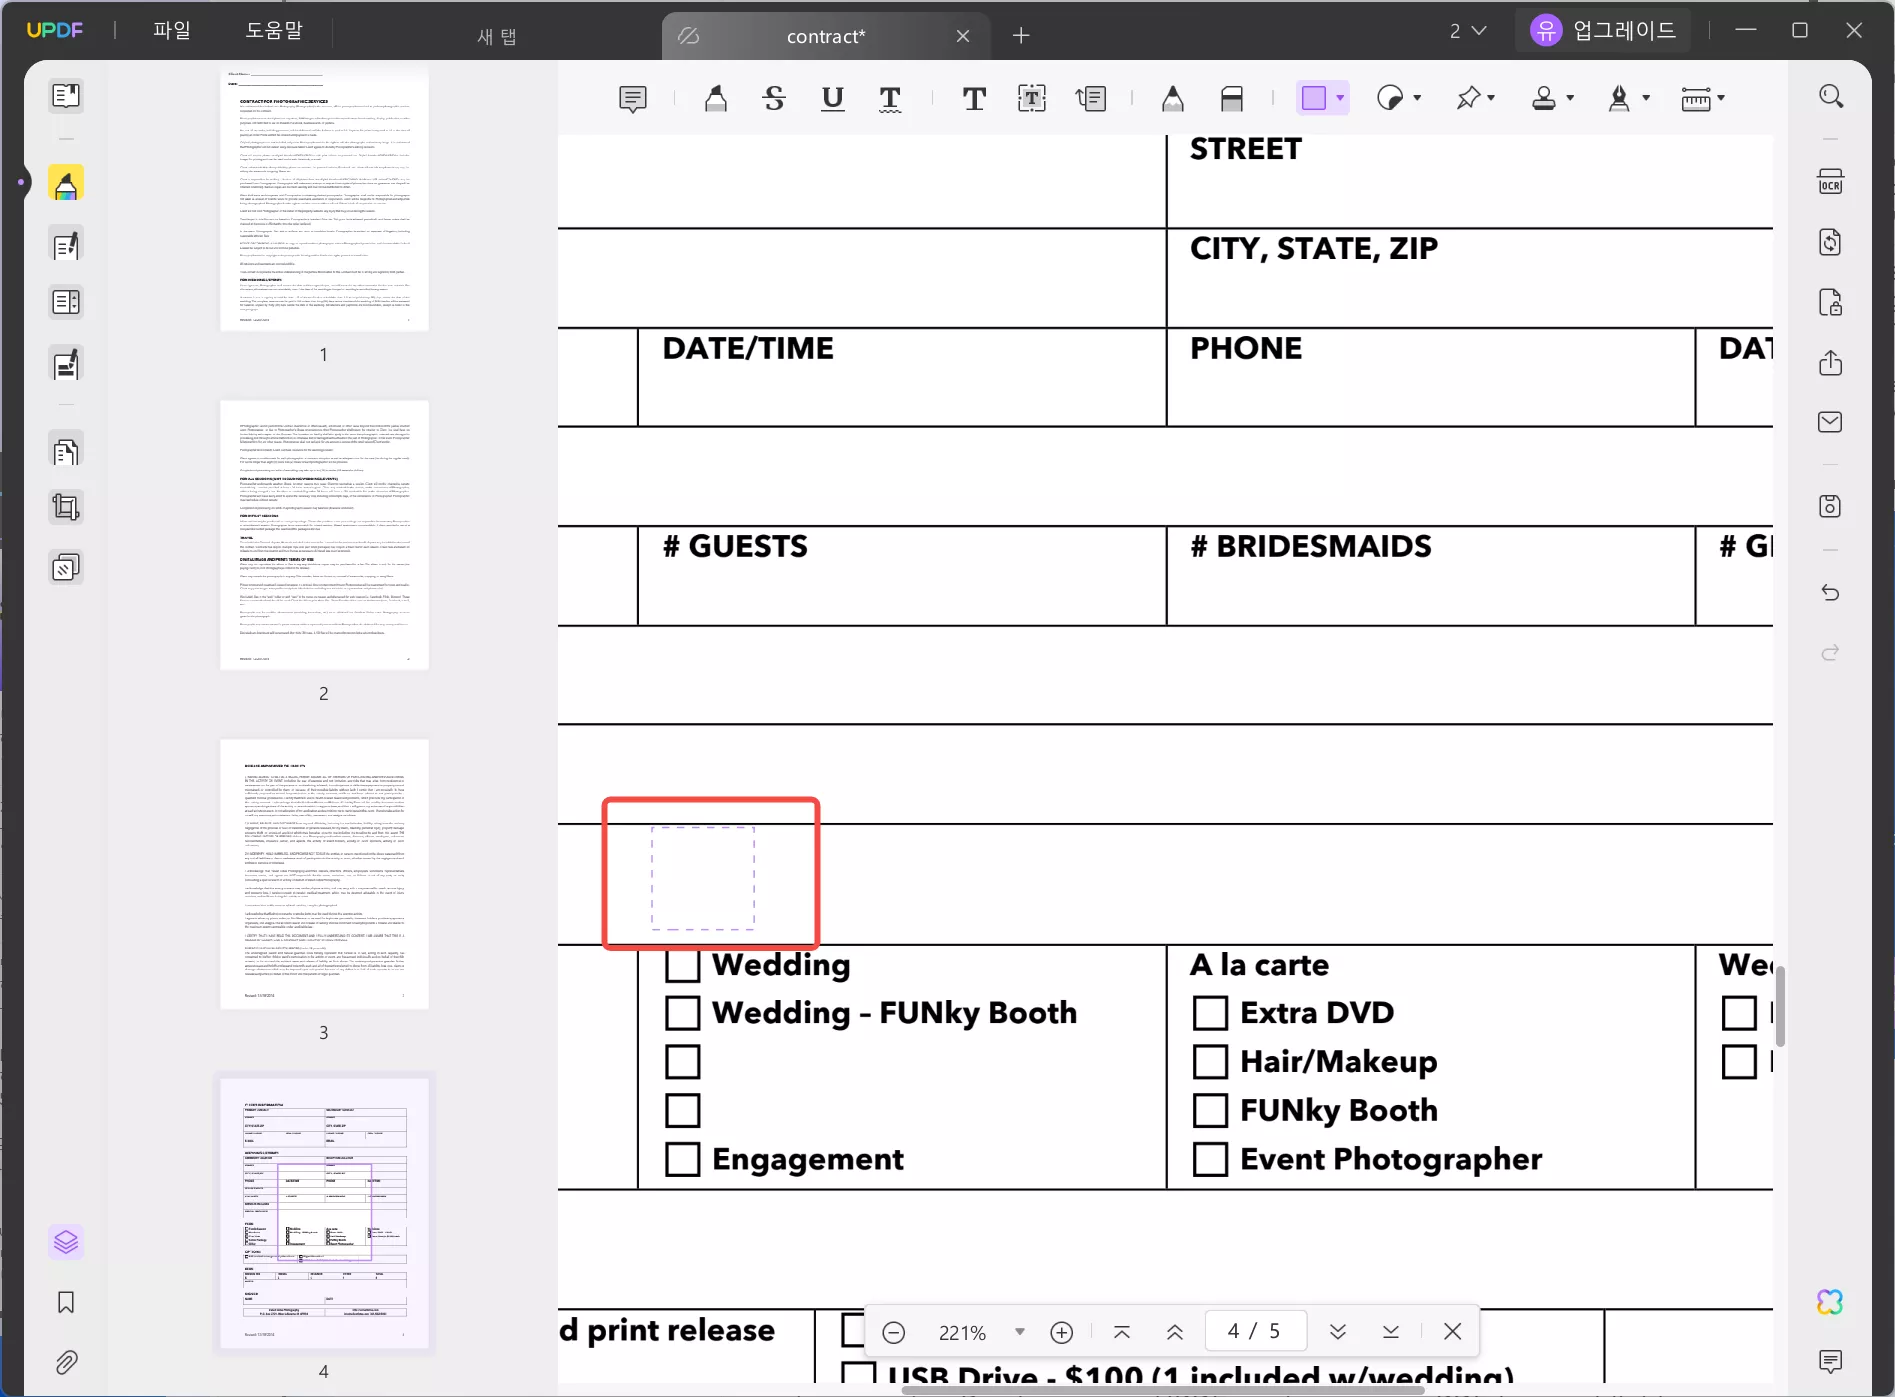Screen dimensions: 1895x1397
Task: Open page 2 thumbnail
Action: coord(324,535)
